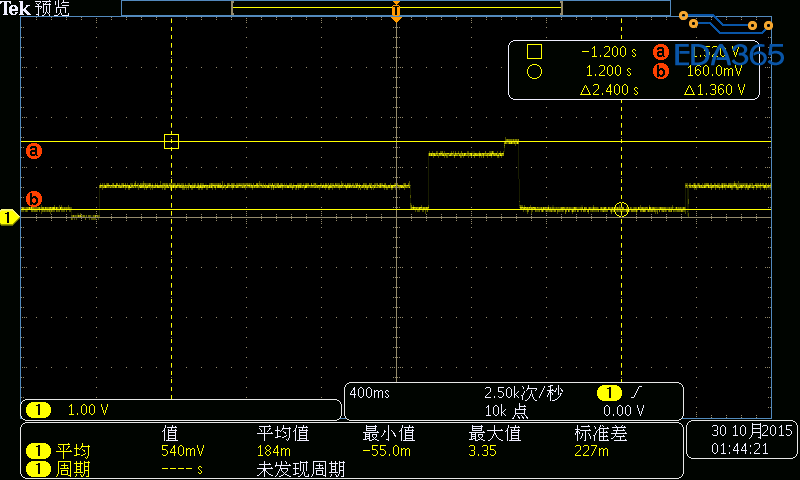Click the 1.200 s cursor time value
The width and height of the screenshot is (800, 480).
[609, 71]
